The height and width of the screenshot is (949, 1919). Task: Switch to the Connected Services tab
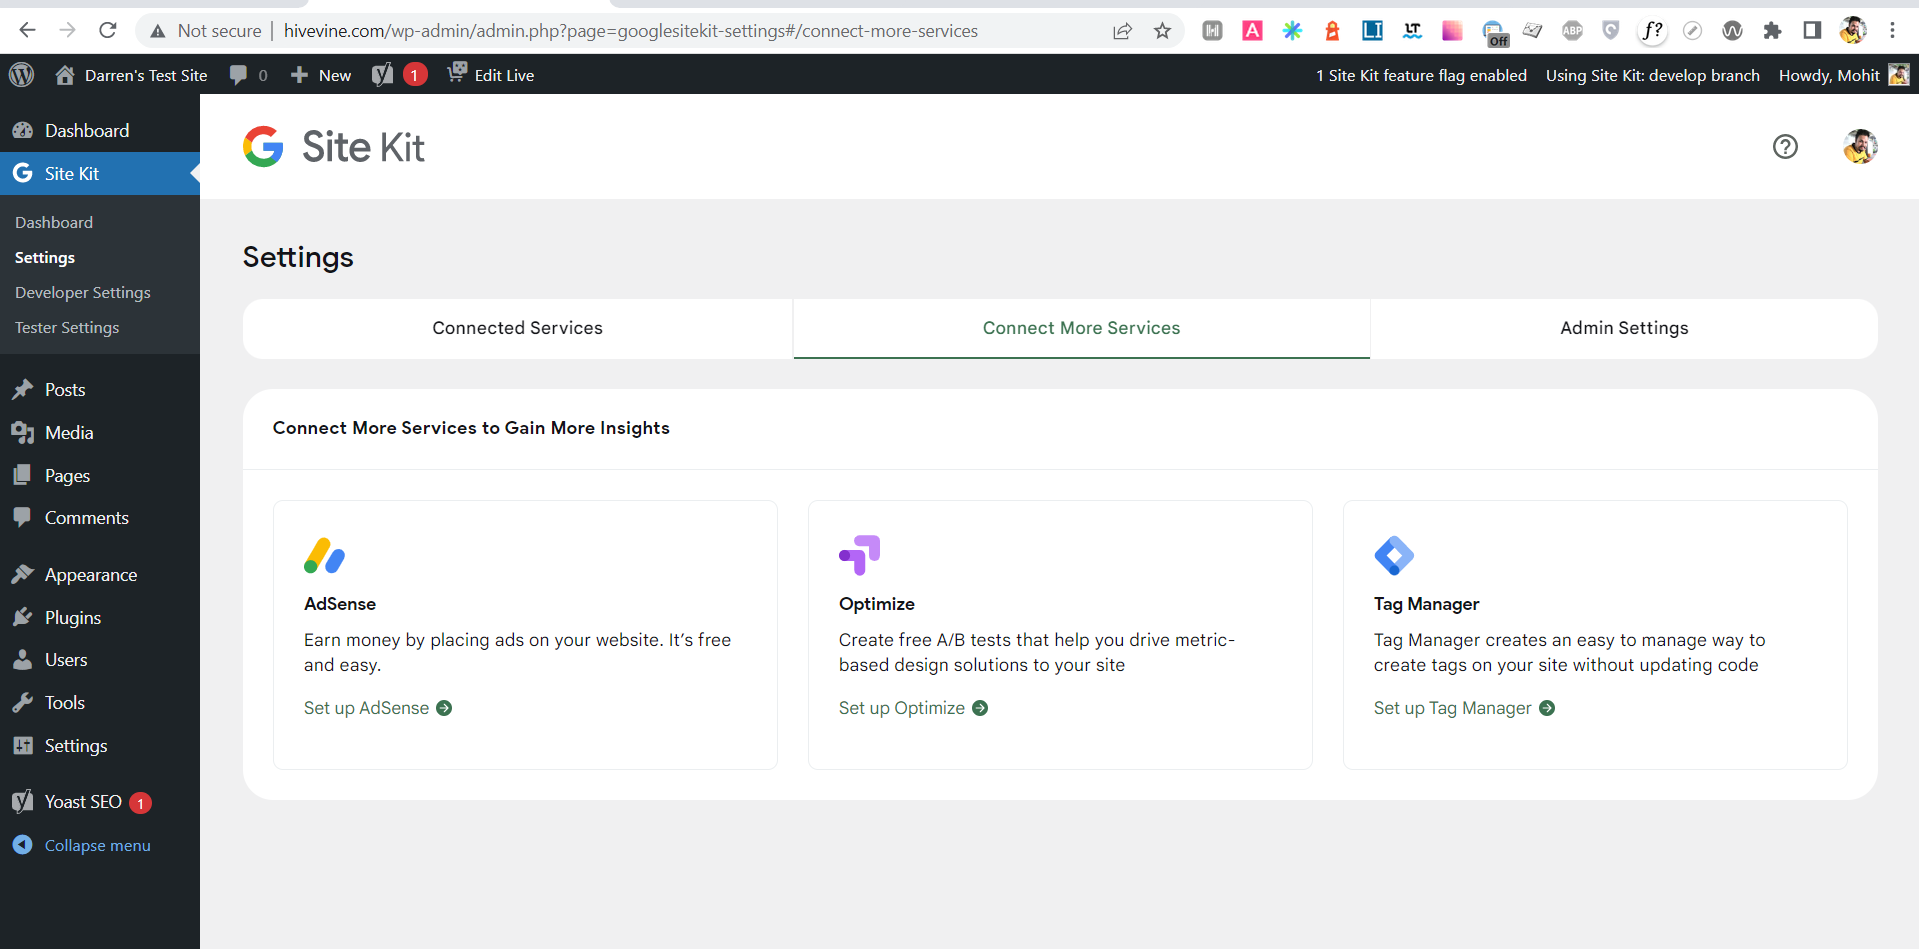point(516,328)
